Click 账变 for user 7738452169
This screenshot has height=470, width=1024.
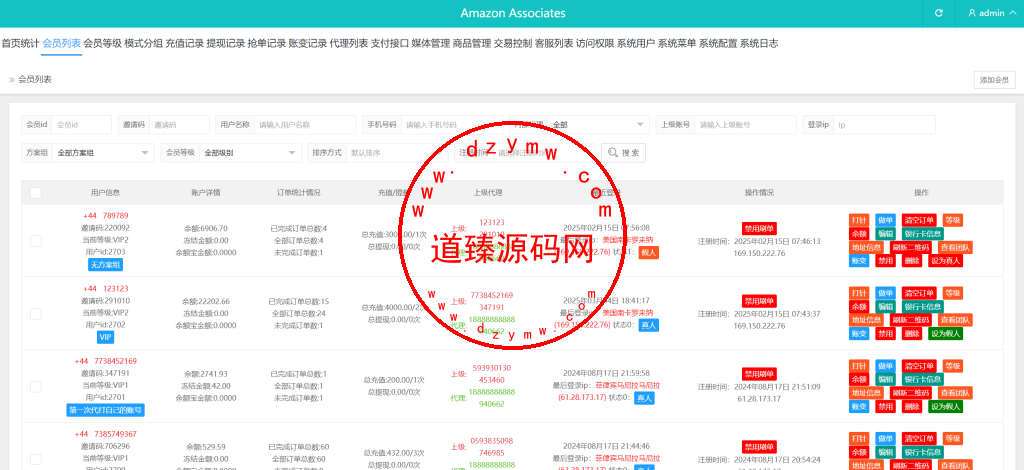pos(859,407)
